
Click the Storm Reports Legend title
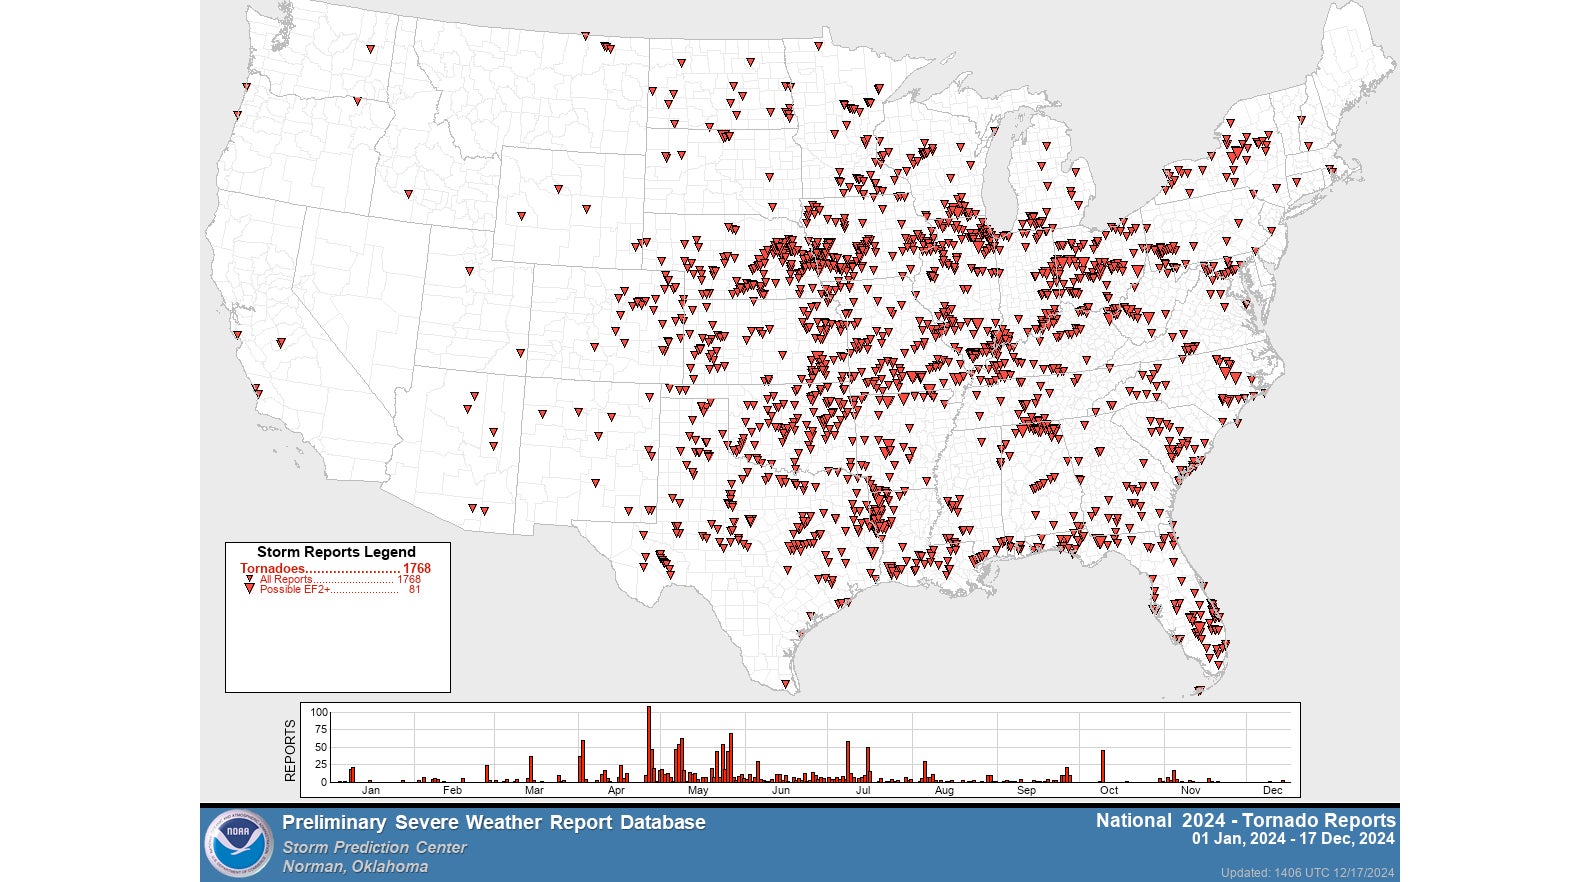click(x=336, y=552)
